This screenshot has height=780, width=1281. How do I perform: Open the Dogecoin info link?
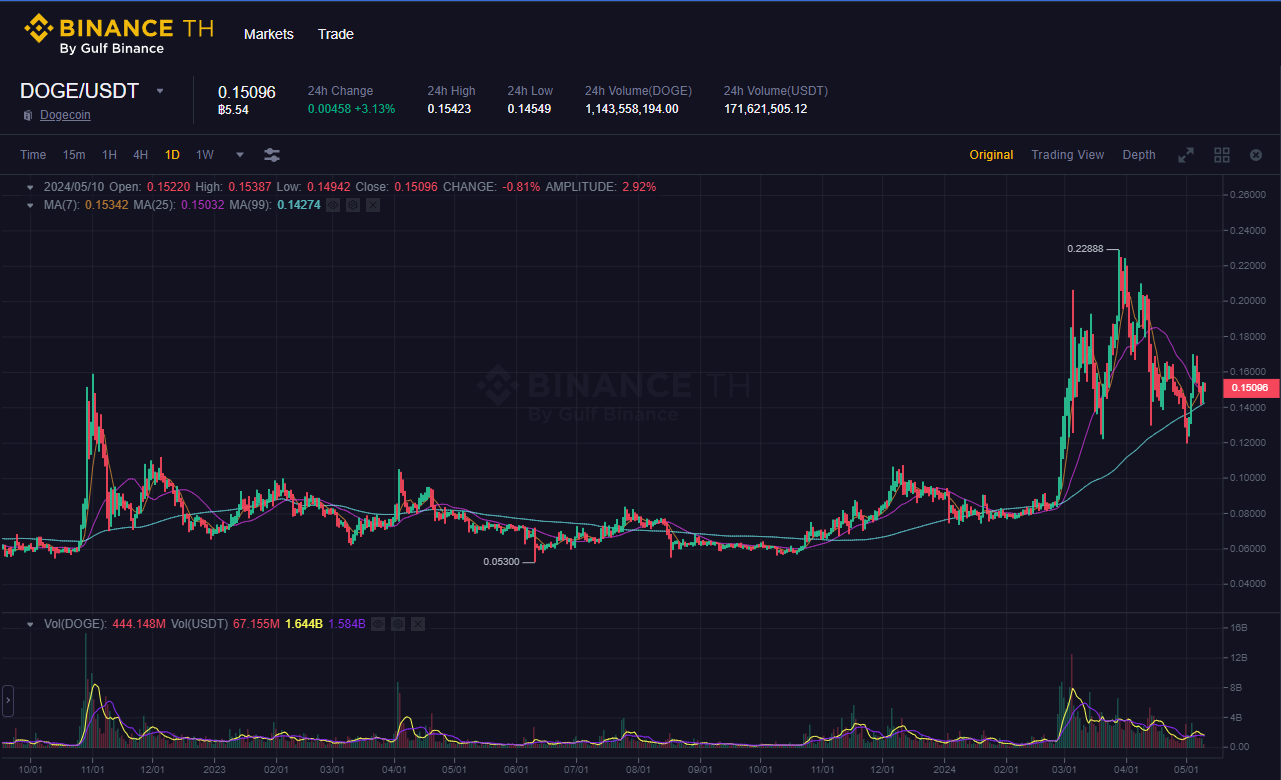65,115
